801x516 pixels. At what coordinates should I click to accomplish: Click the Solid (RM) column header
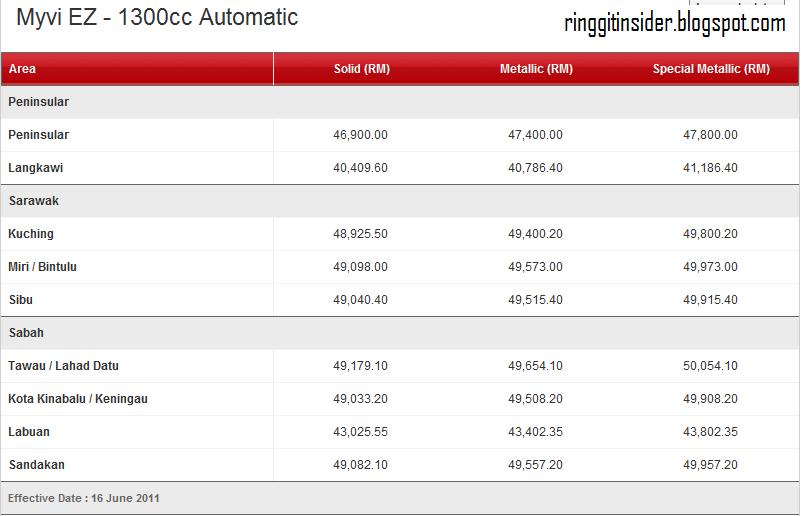click(362, 69)
